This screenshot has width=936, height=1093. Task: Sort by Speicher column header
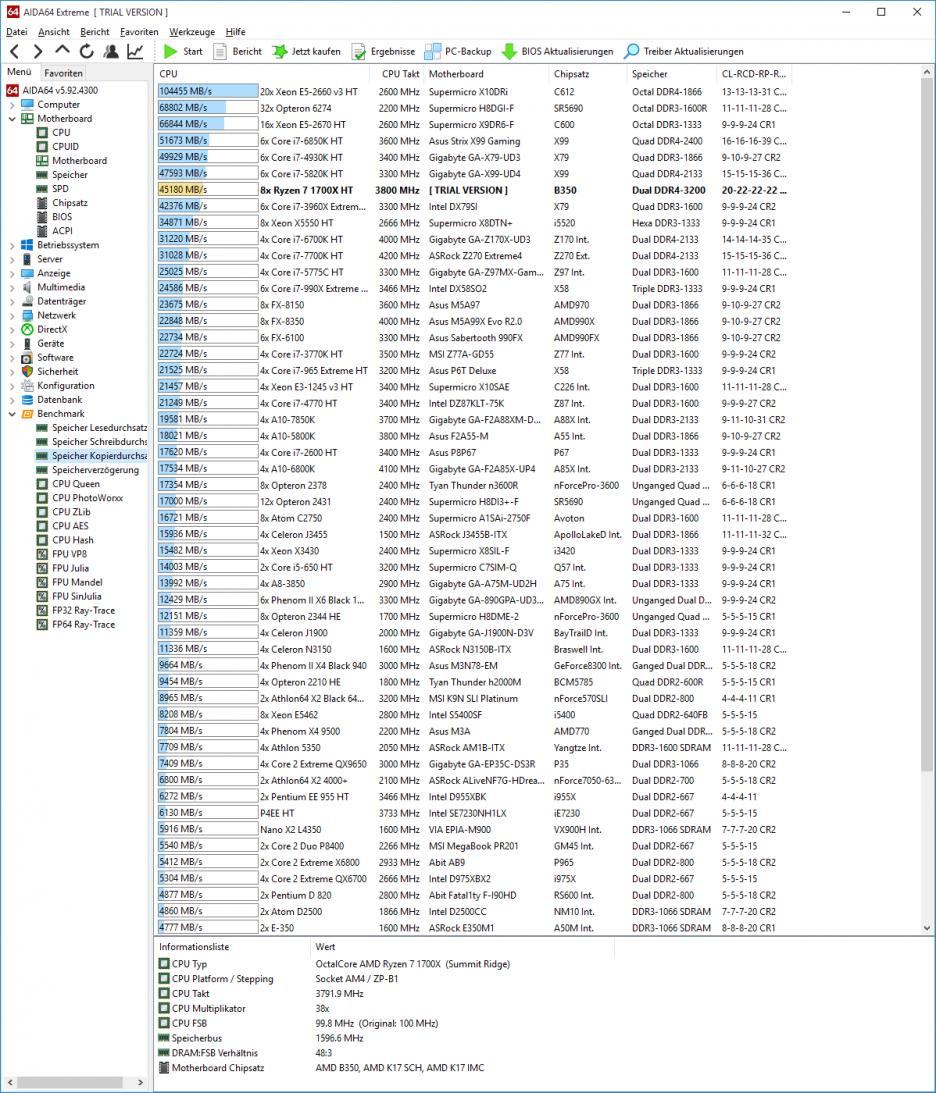[673, 74]
